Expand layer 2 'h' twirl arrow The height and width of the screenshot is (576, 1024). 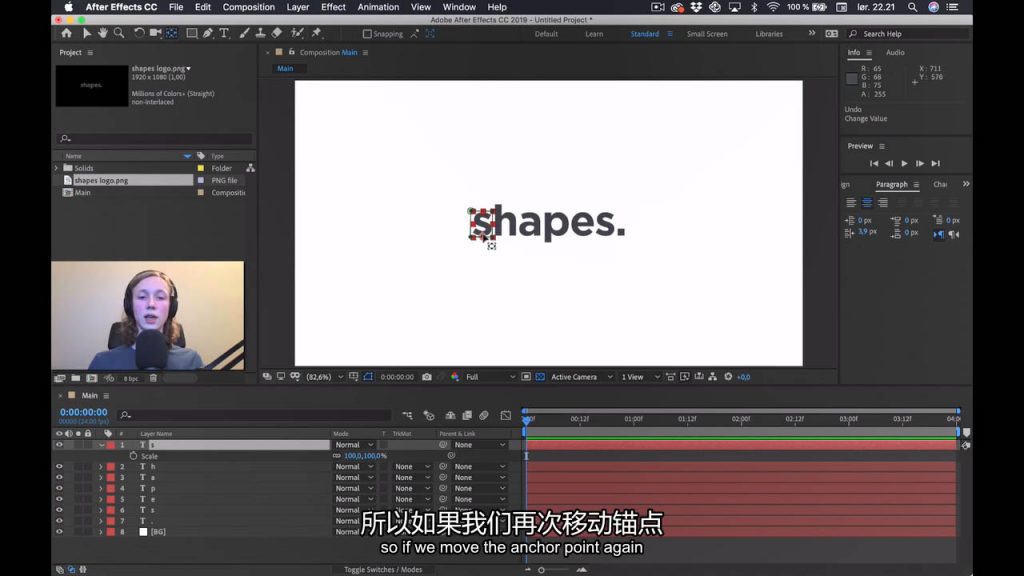click(101, 466)
